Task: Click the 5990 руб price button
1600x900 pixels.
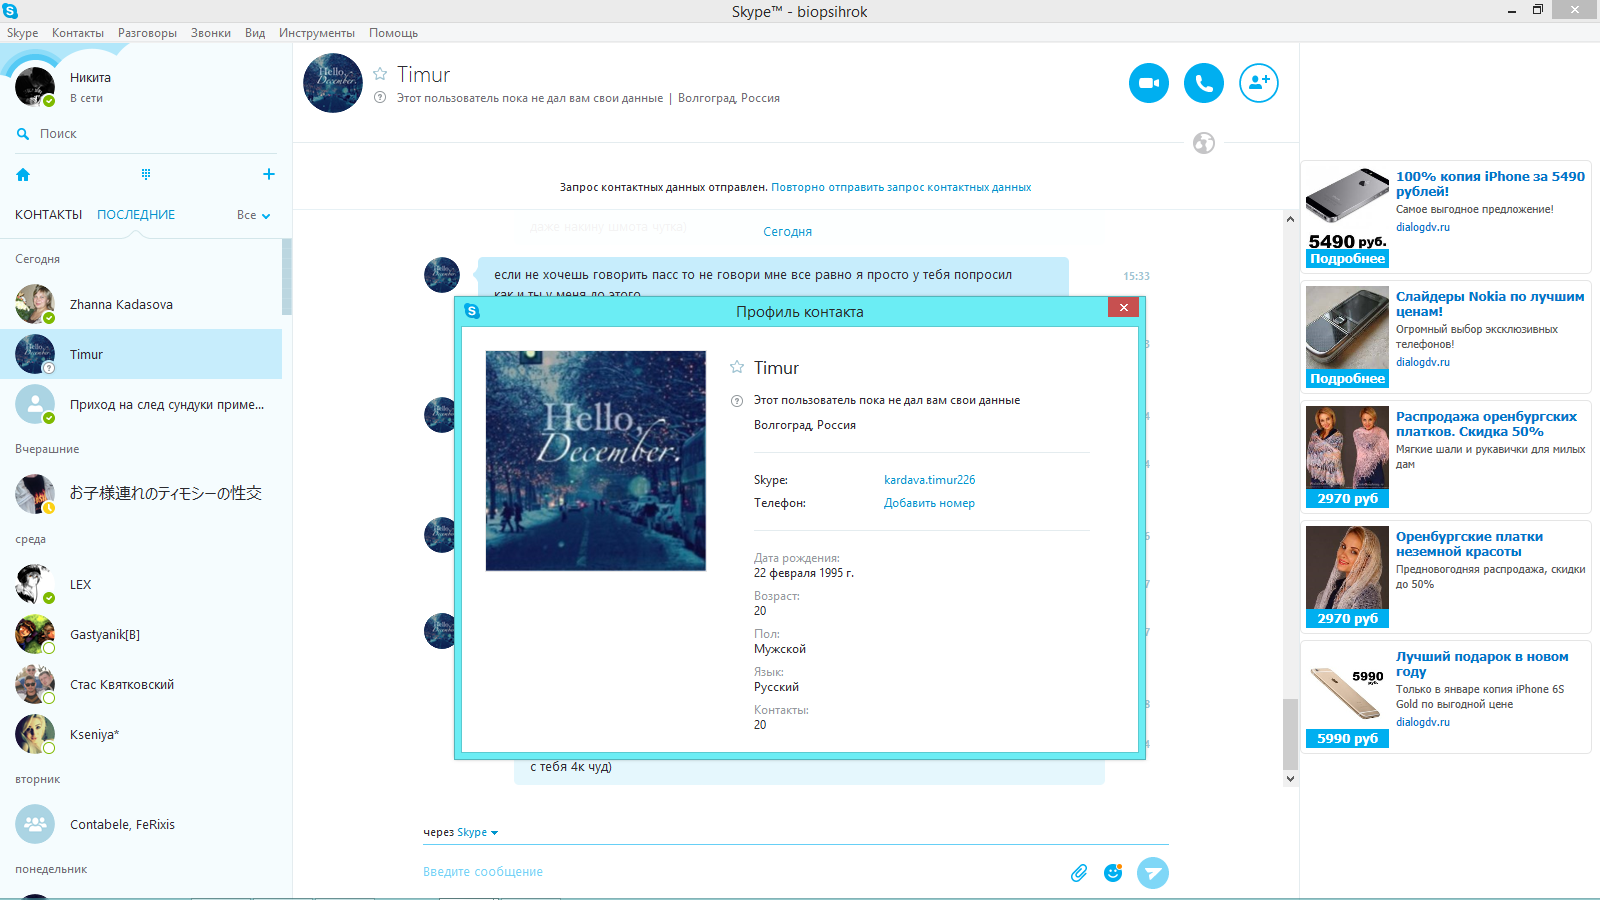Action: point(1347,739)
